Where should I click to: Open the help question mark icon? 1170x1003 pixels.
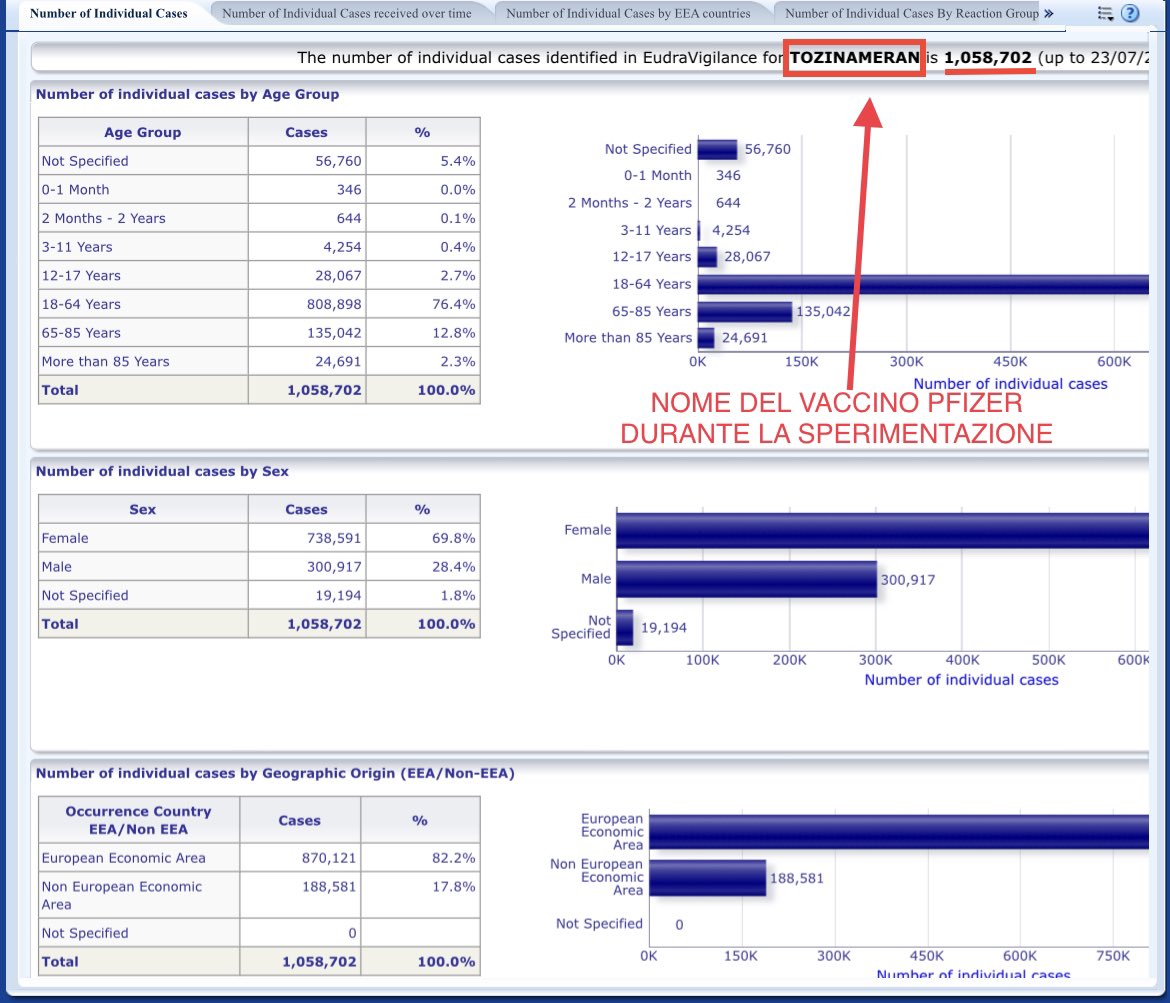[1130, 13]
